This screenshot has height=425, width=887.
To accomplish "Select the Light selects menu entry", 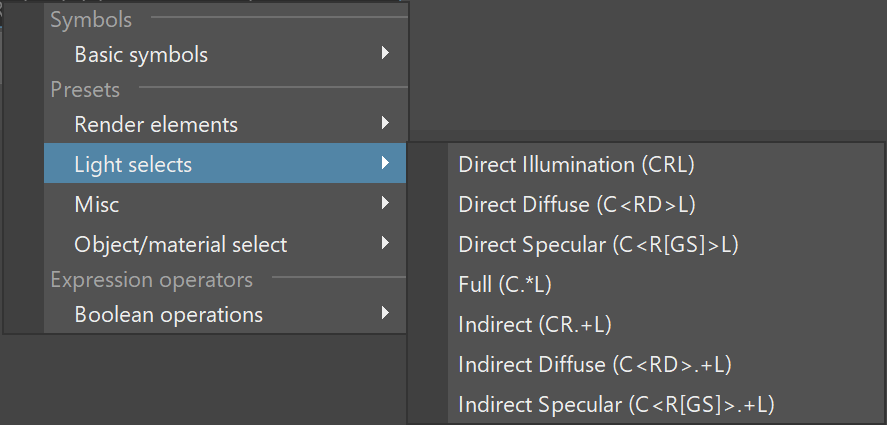I will (225, 164).
